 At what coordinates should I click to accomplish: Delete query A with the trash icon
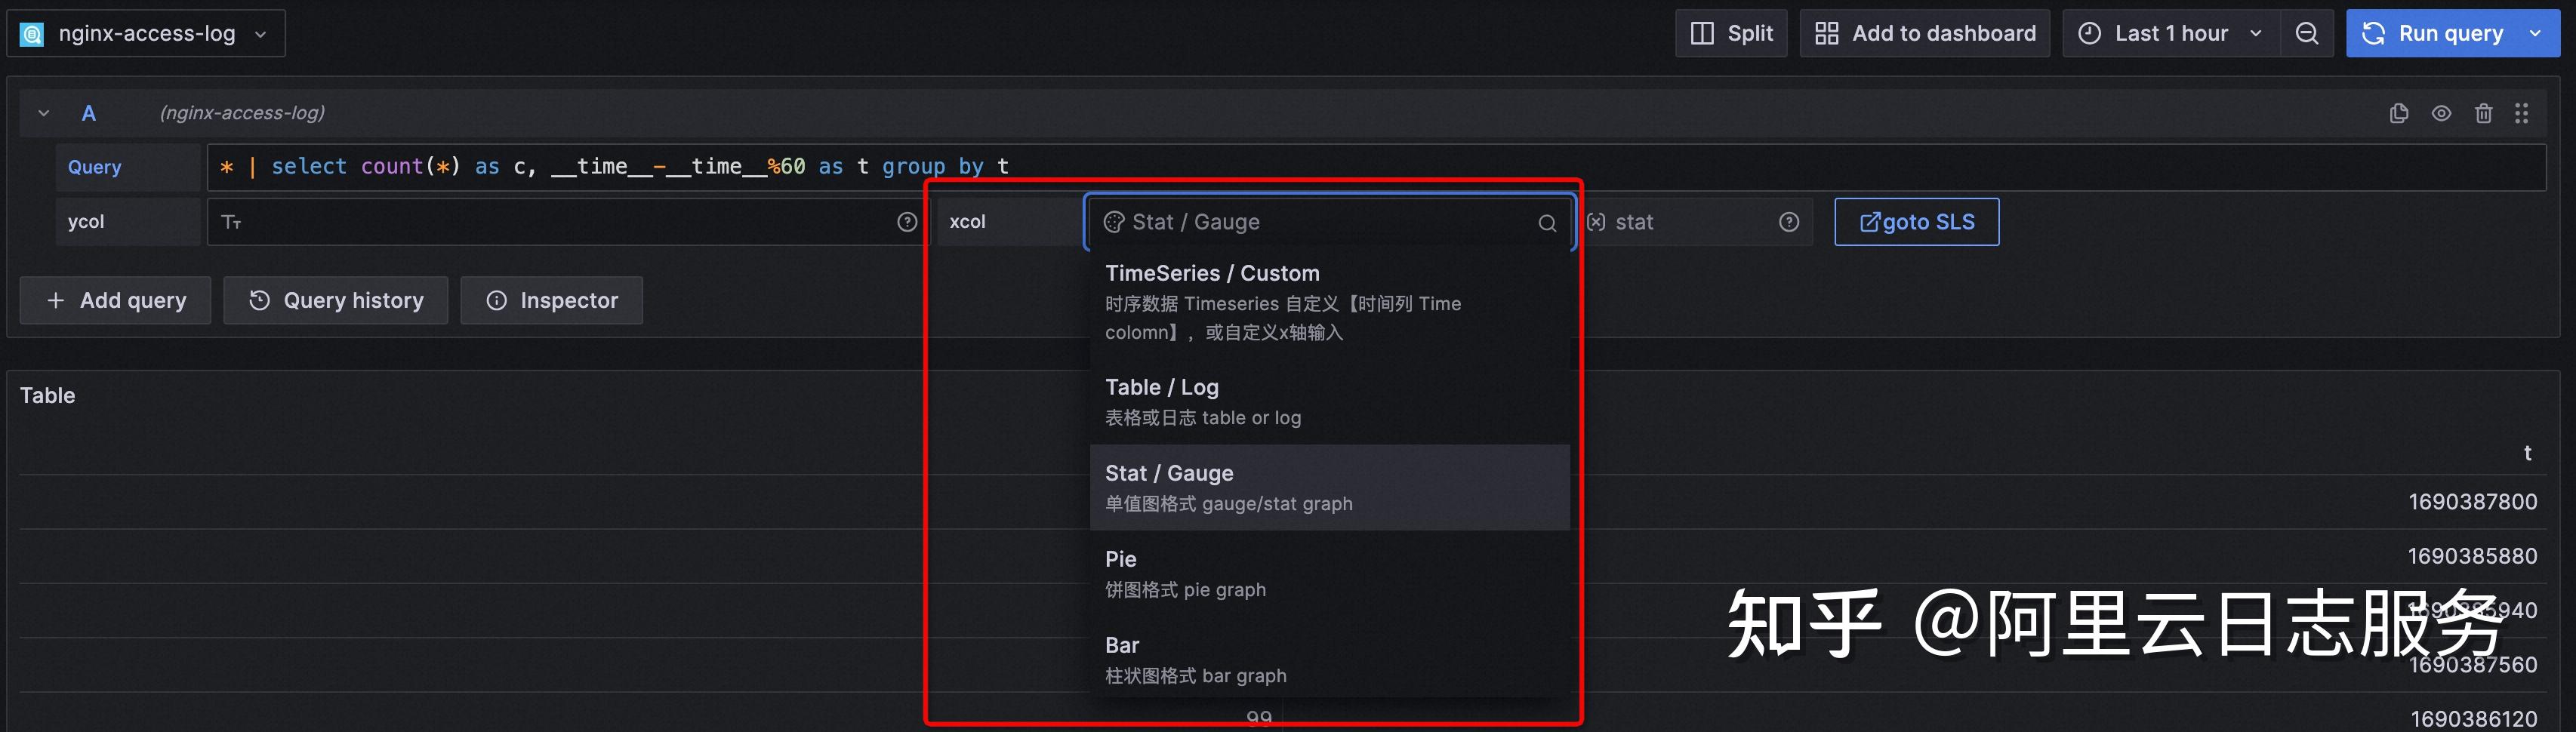tap(2483, 113)
